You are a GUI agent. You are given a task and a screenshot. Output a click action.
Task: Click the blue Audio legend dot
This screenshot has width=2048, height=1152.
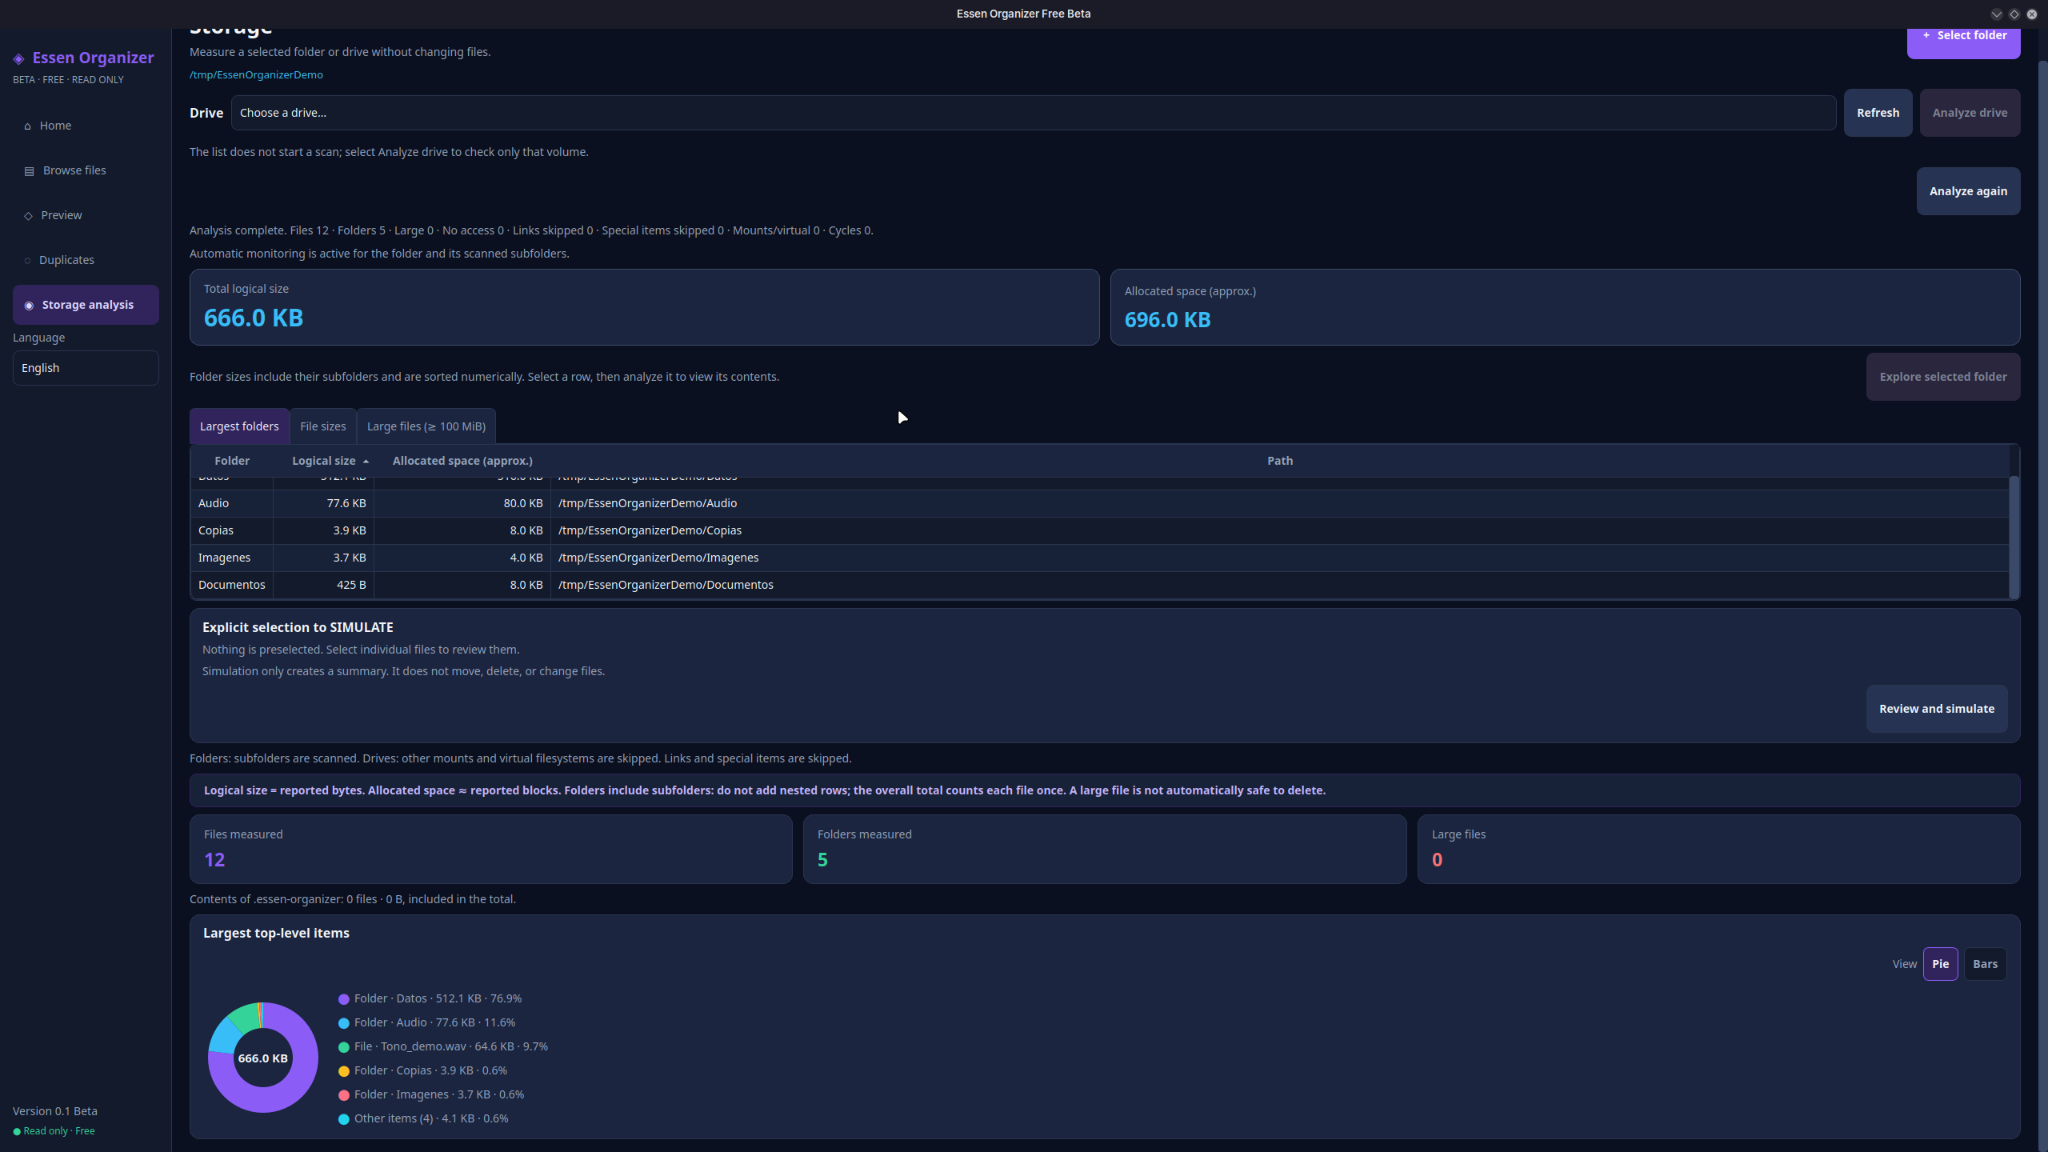click(x=344, y=1023)
